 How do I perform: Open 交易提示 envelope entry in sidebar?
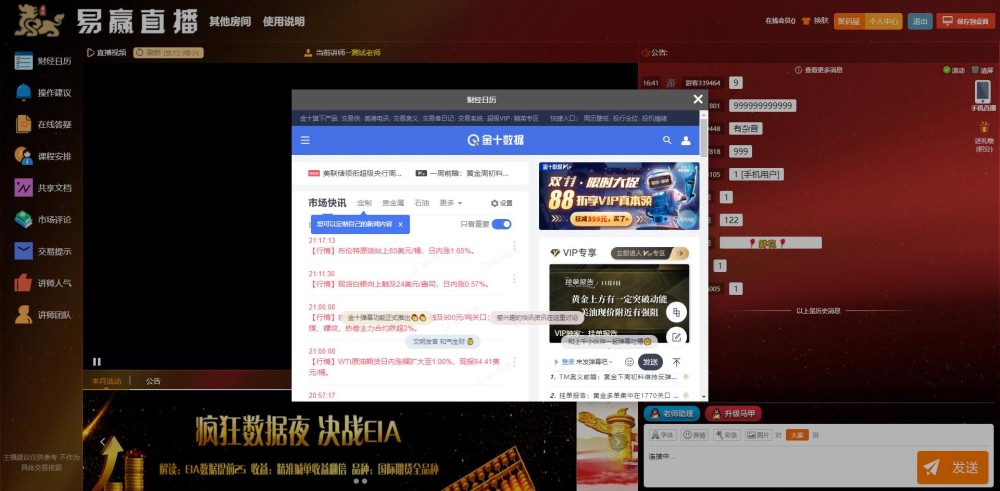point(43,251)
